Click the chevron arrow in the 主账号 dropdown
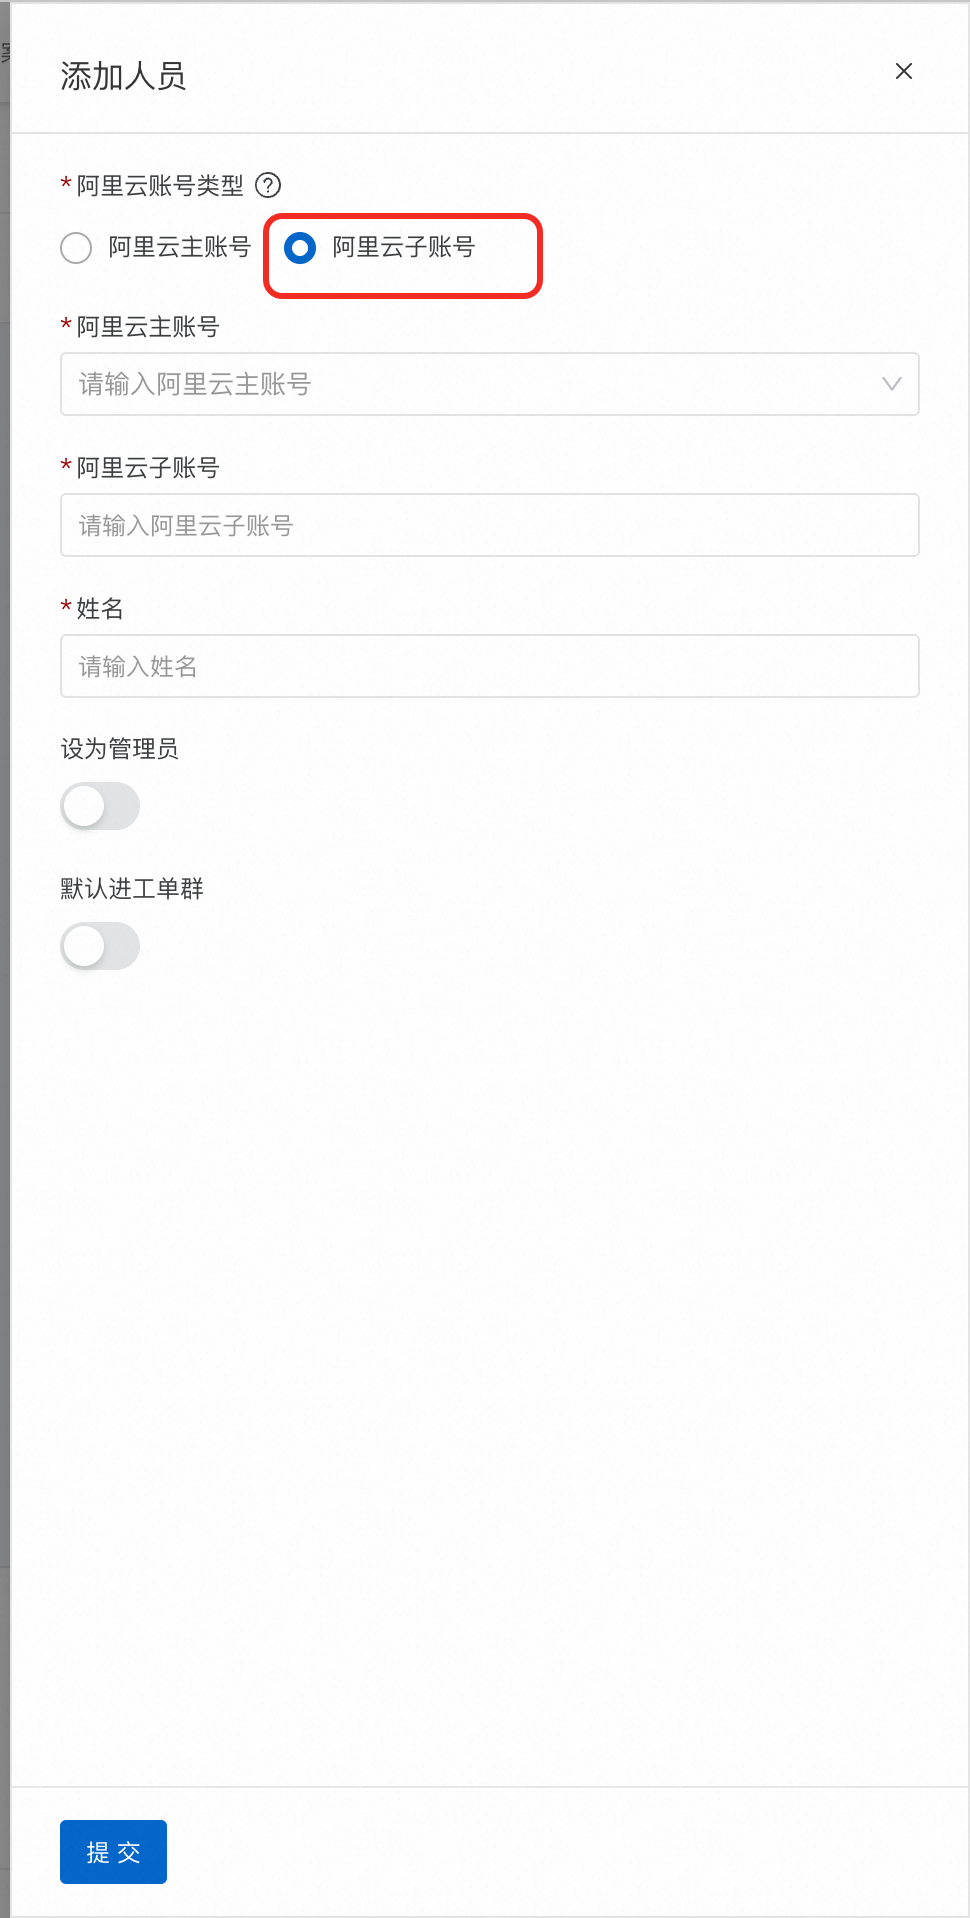 pyautogui.click(x=891, y=384)
